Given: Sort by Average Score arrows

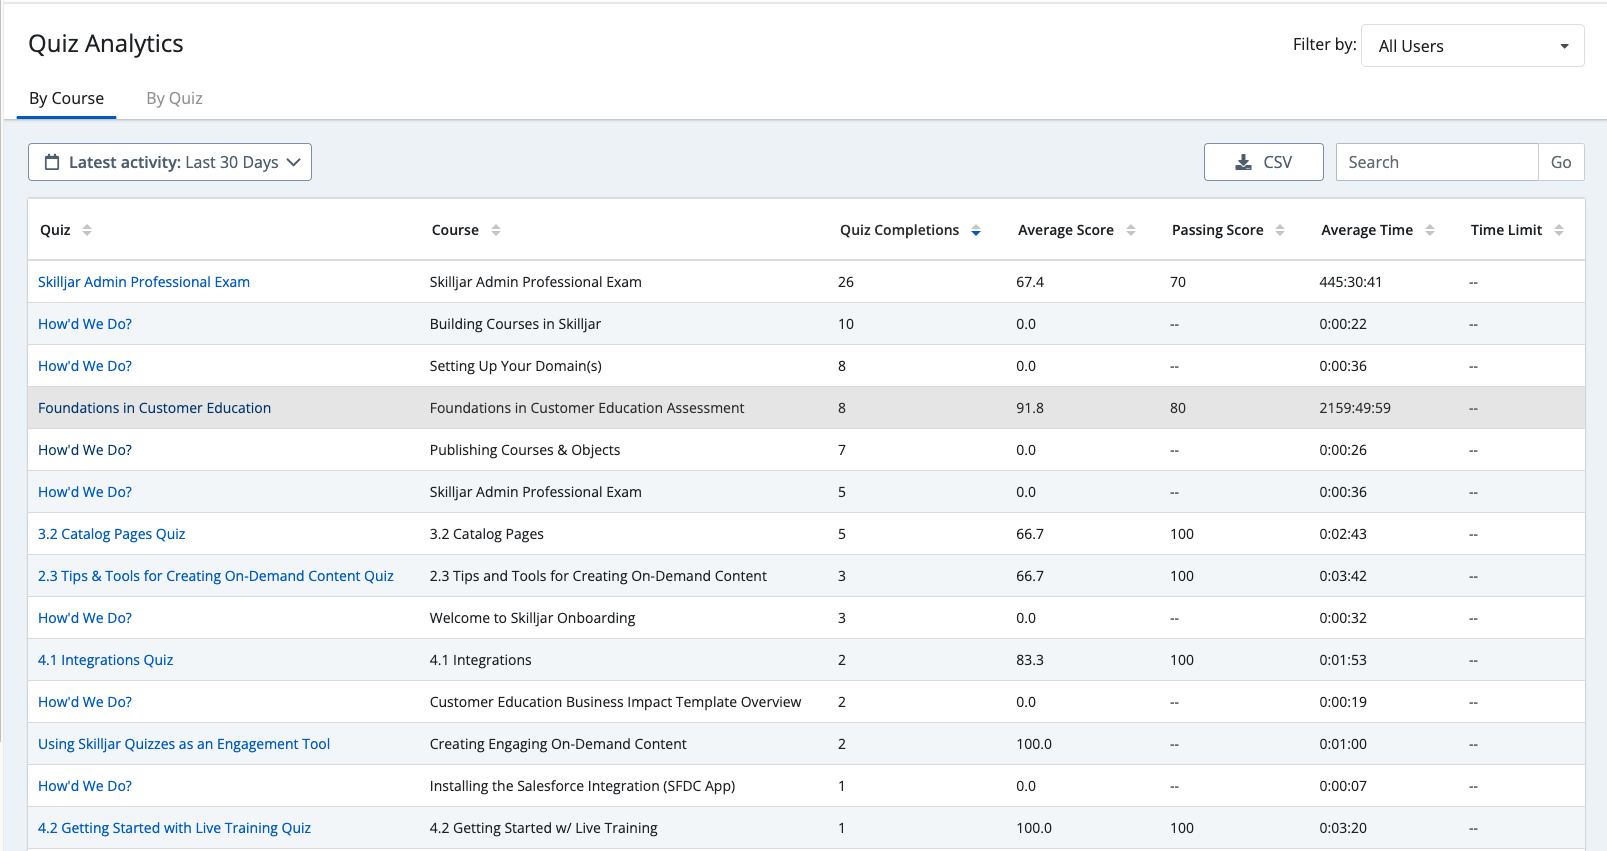Looking at the screenshot, I should (1131, 230).
